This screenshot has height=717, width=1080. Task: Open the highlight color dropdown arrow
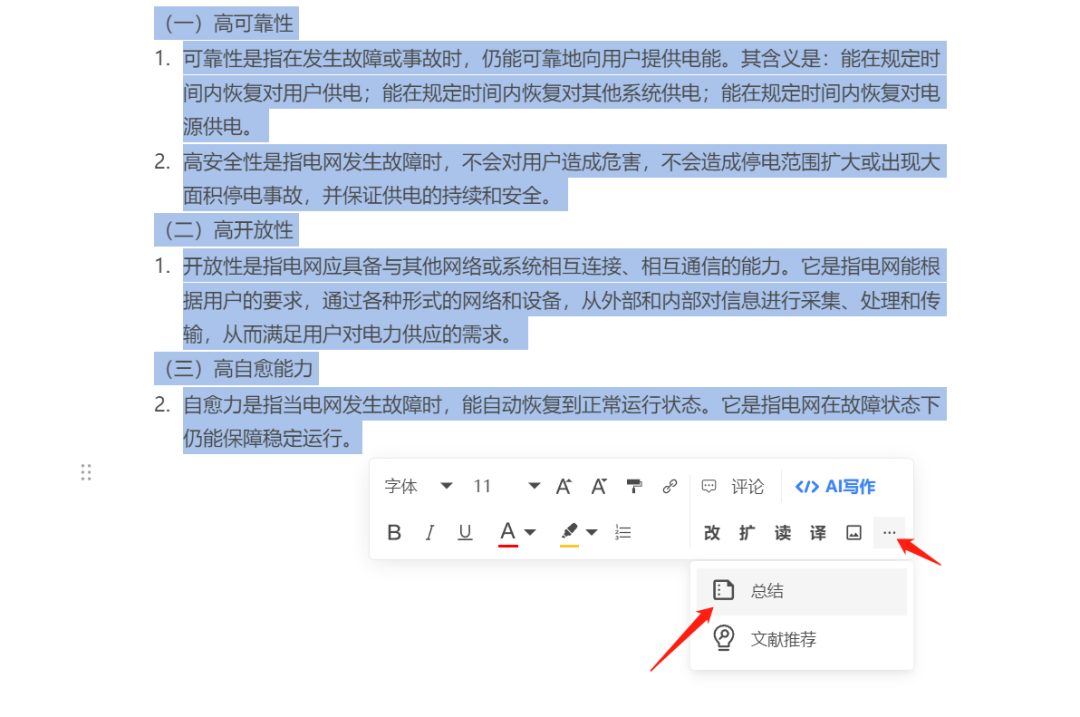[592, 532]
